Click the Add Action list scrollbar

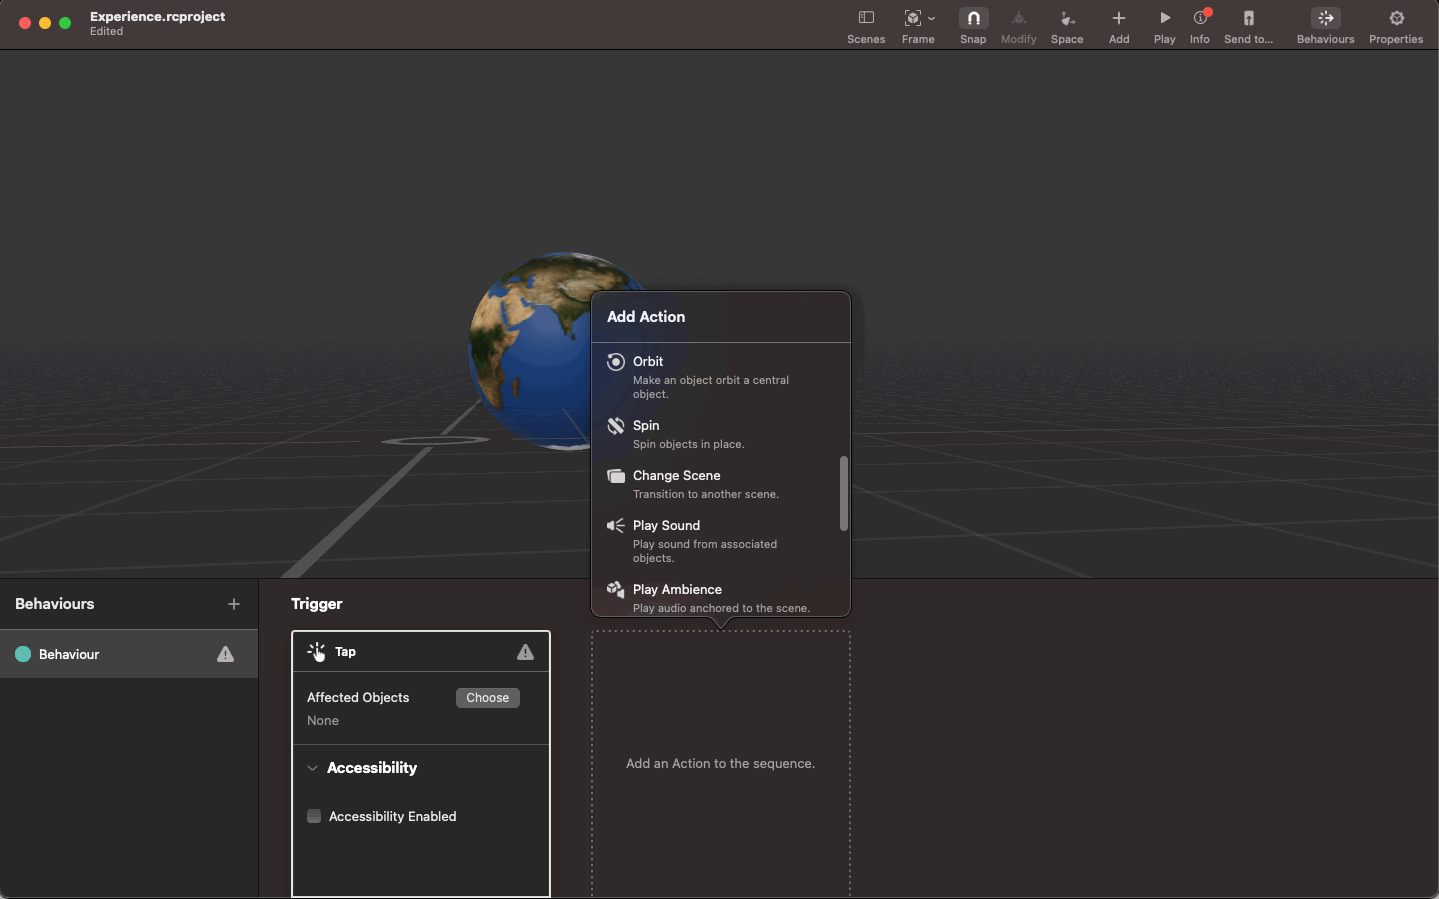pyautogui.click(x=844, y=494)
